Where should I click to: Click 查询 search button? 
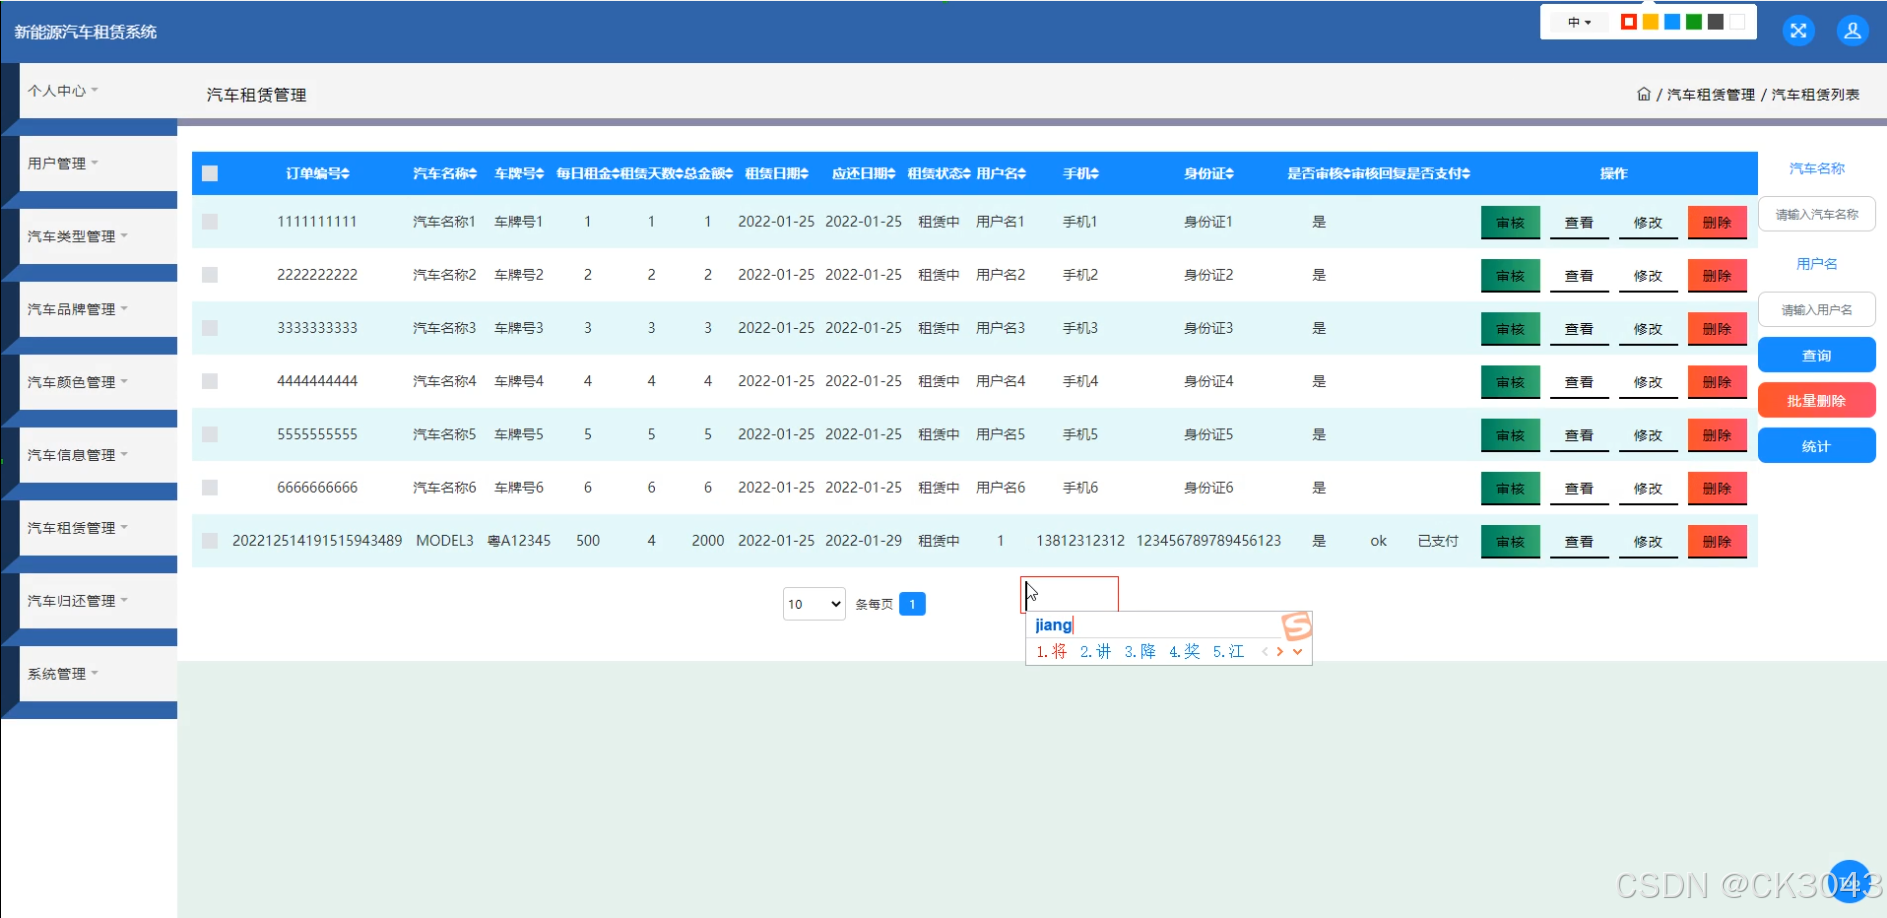click(x=1817, y=355)
